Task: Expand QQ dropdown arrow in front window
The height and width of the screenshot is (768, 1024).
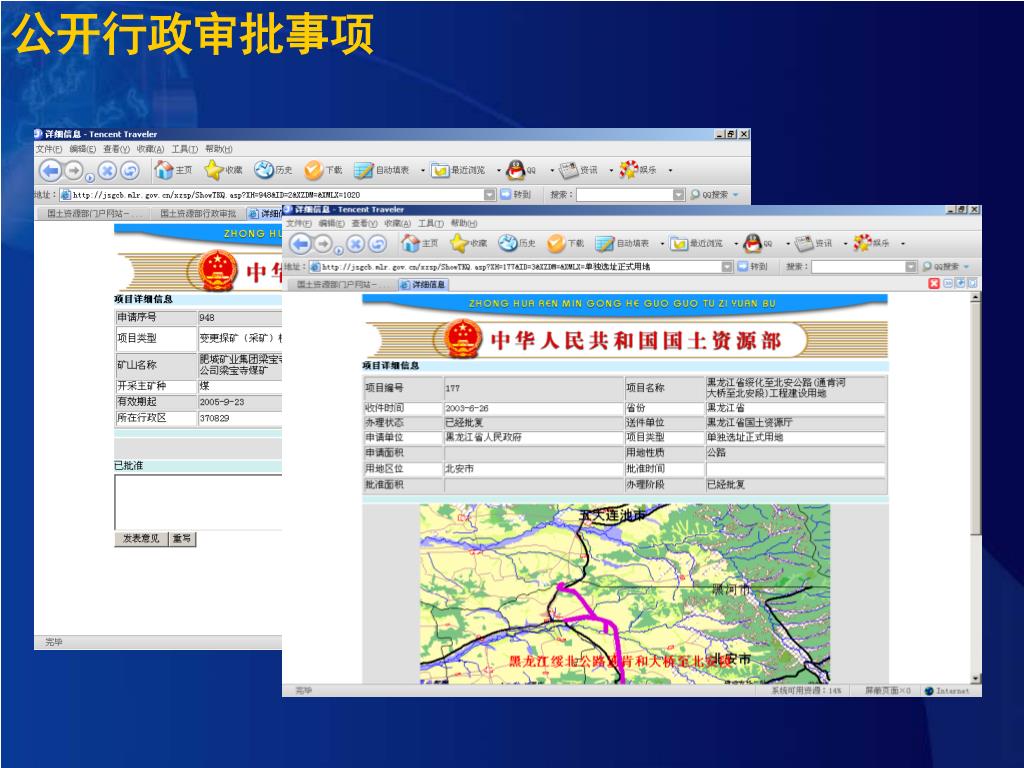Action: (x=788, y=244)
